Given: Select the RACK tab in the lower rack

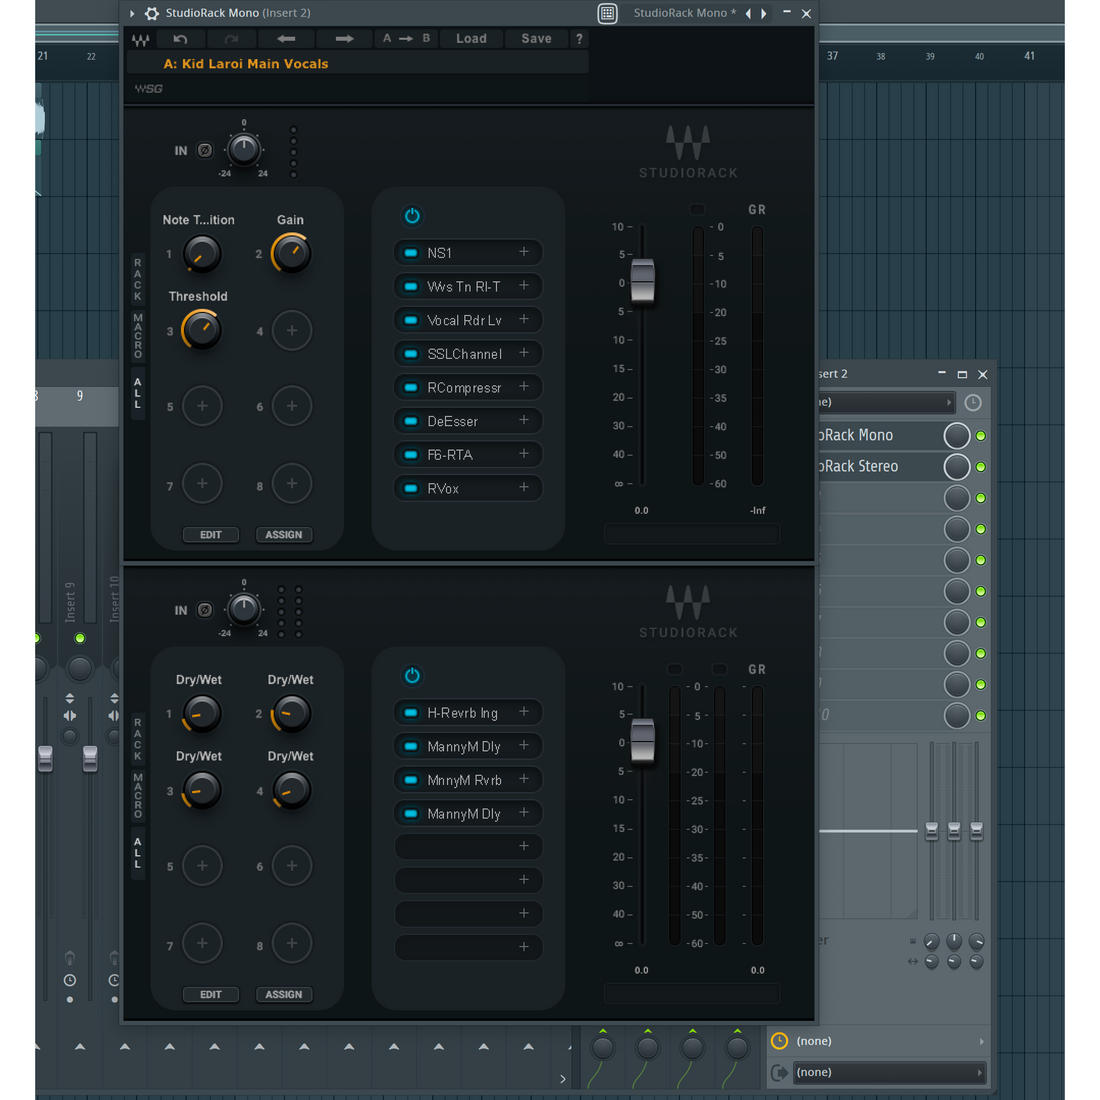Looking at the screenshot, I should point(138,739).
